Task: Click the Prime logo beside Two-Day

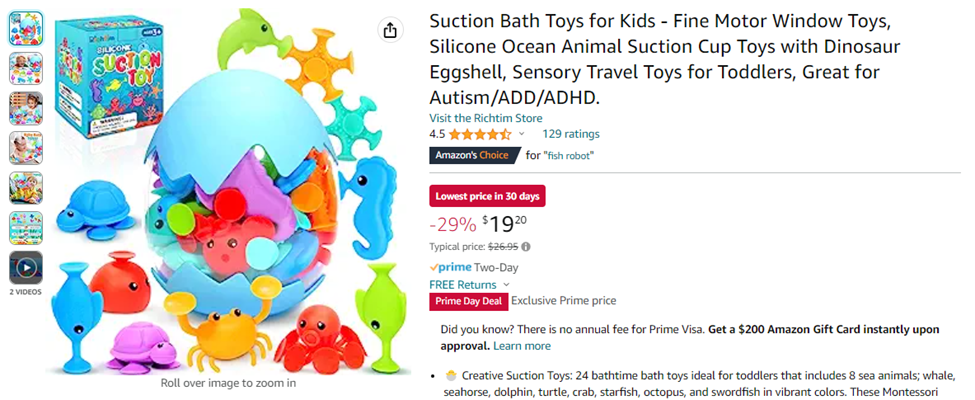Action: pos(449,268)
